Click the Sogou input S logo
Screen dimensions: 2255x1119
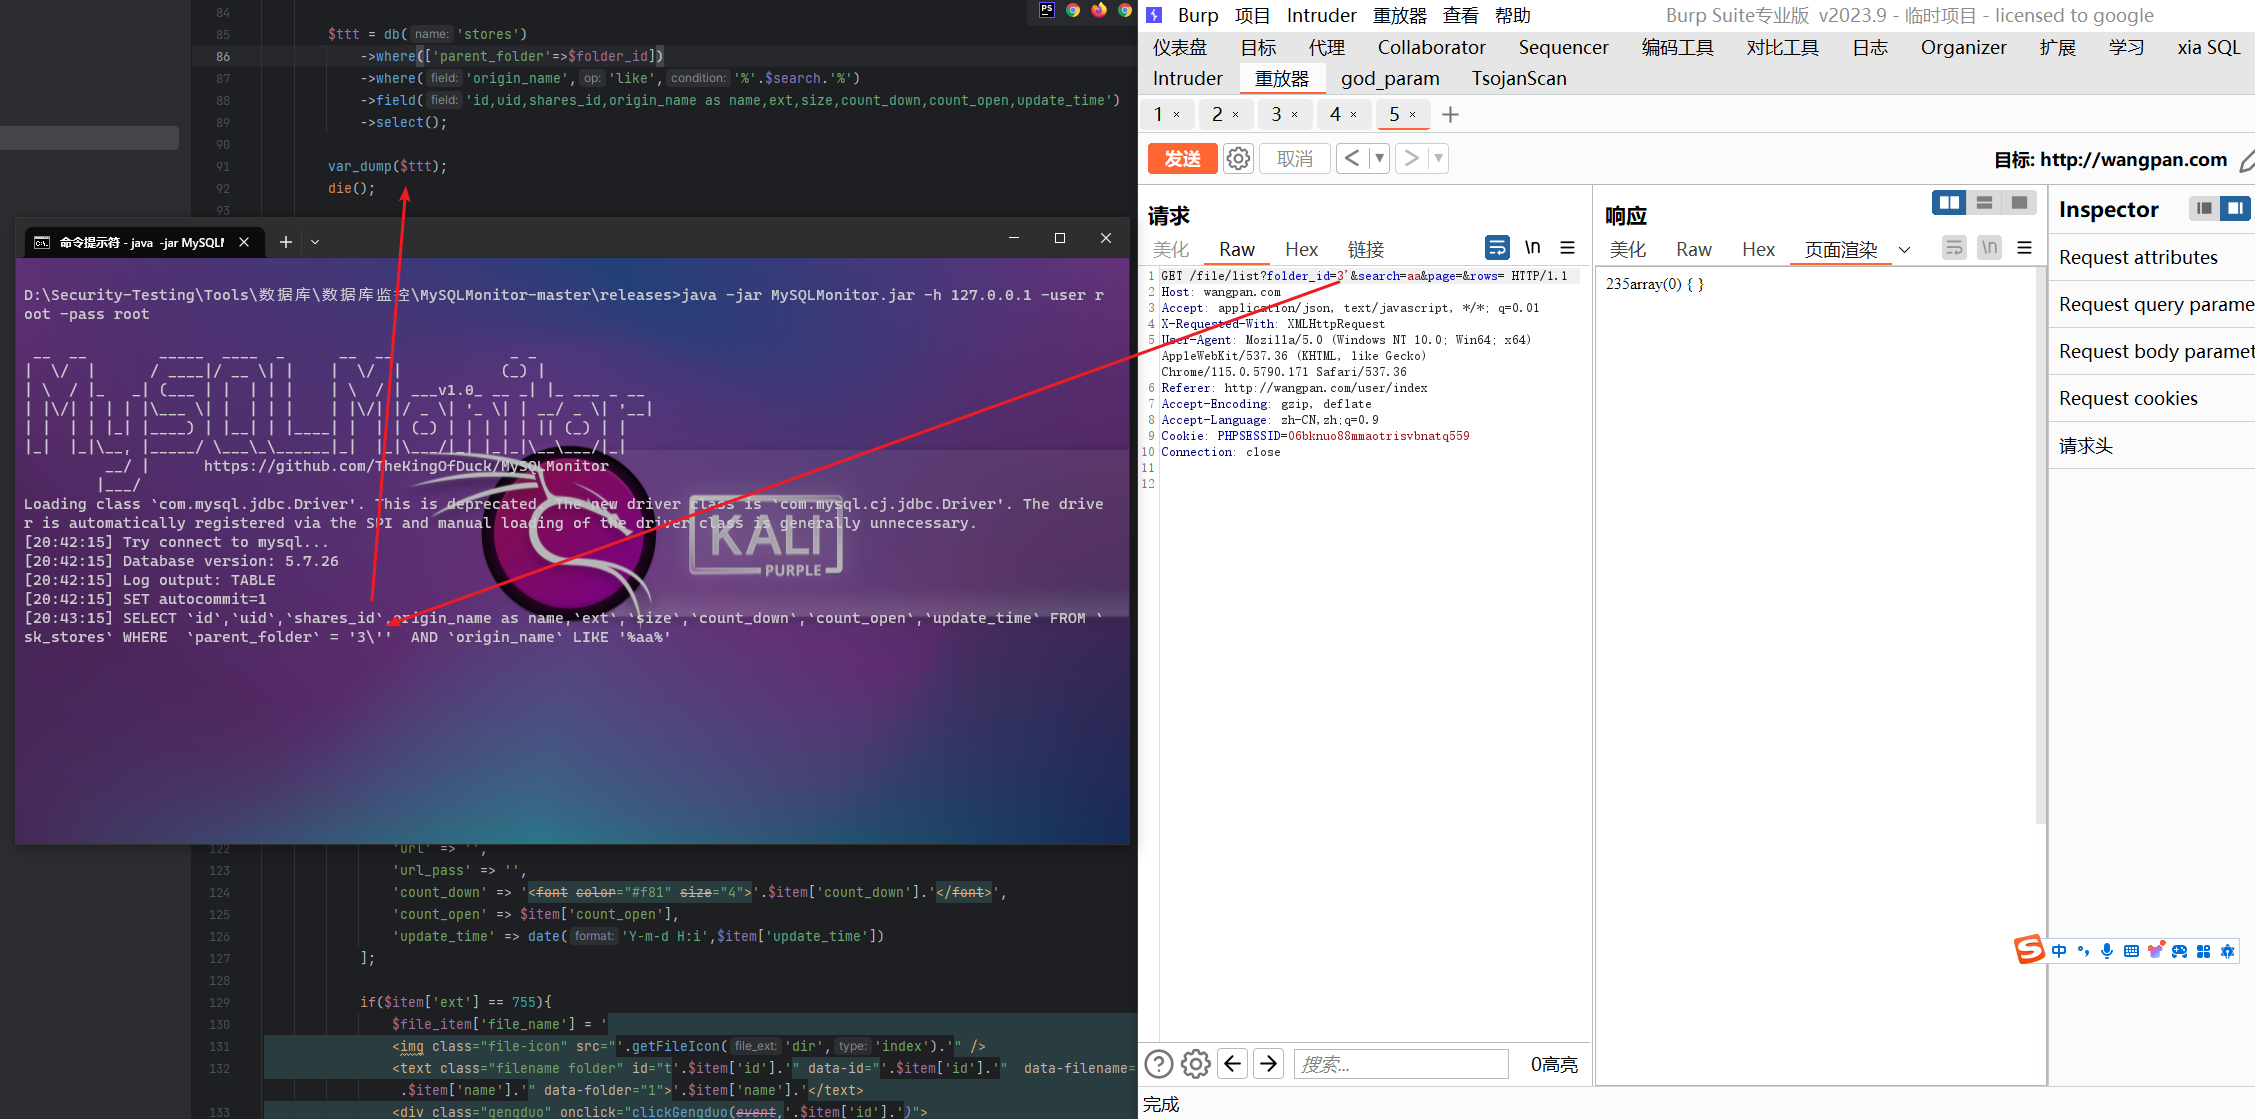click(x=2029, y=949)
